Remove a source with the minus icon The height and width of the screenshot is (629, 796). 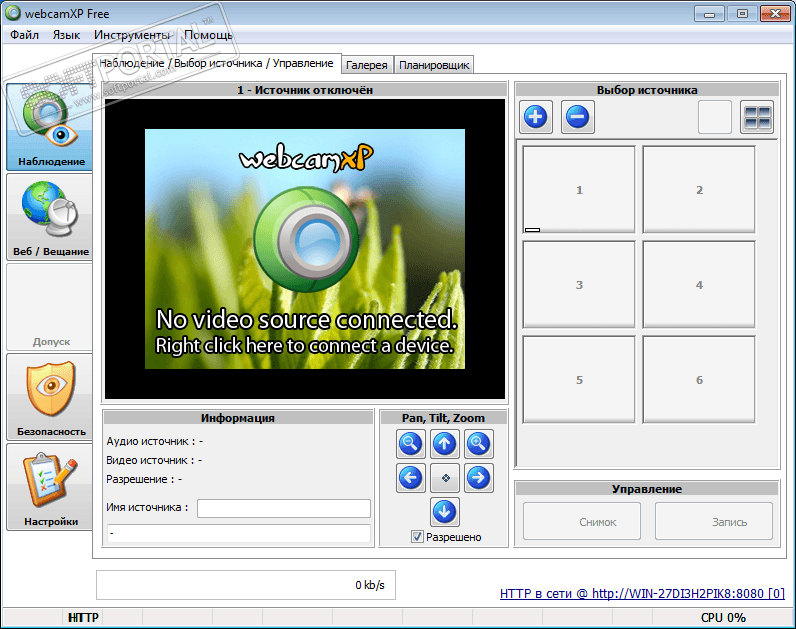pyautogui.click(x=578, y=117)
